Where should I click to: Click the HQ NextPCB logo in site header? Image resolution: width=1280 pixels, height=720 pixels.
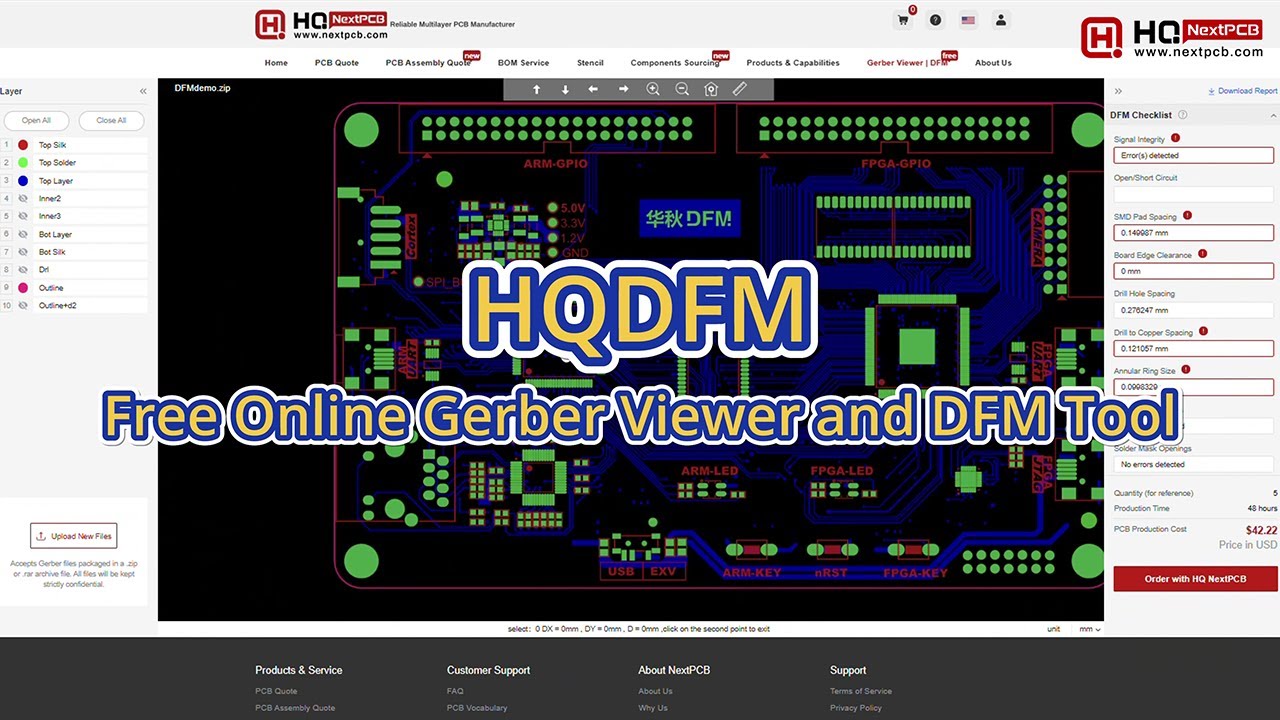point(321,24)
